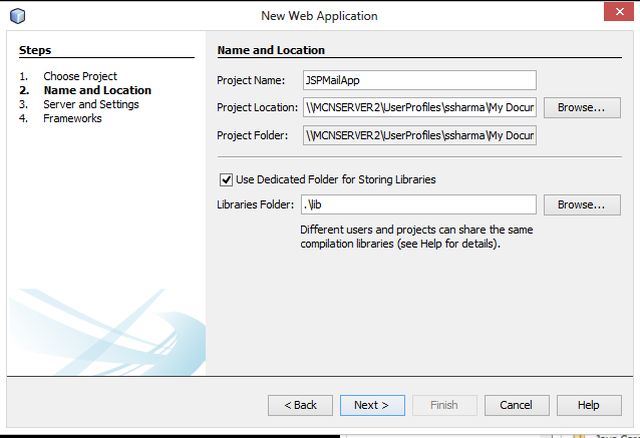Click the Libraries Folder input field

click(x=419, y=205)
